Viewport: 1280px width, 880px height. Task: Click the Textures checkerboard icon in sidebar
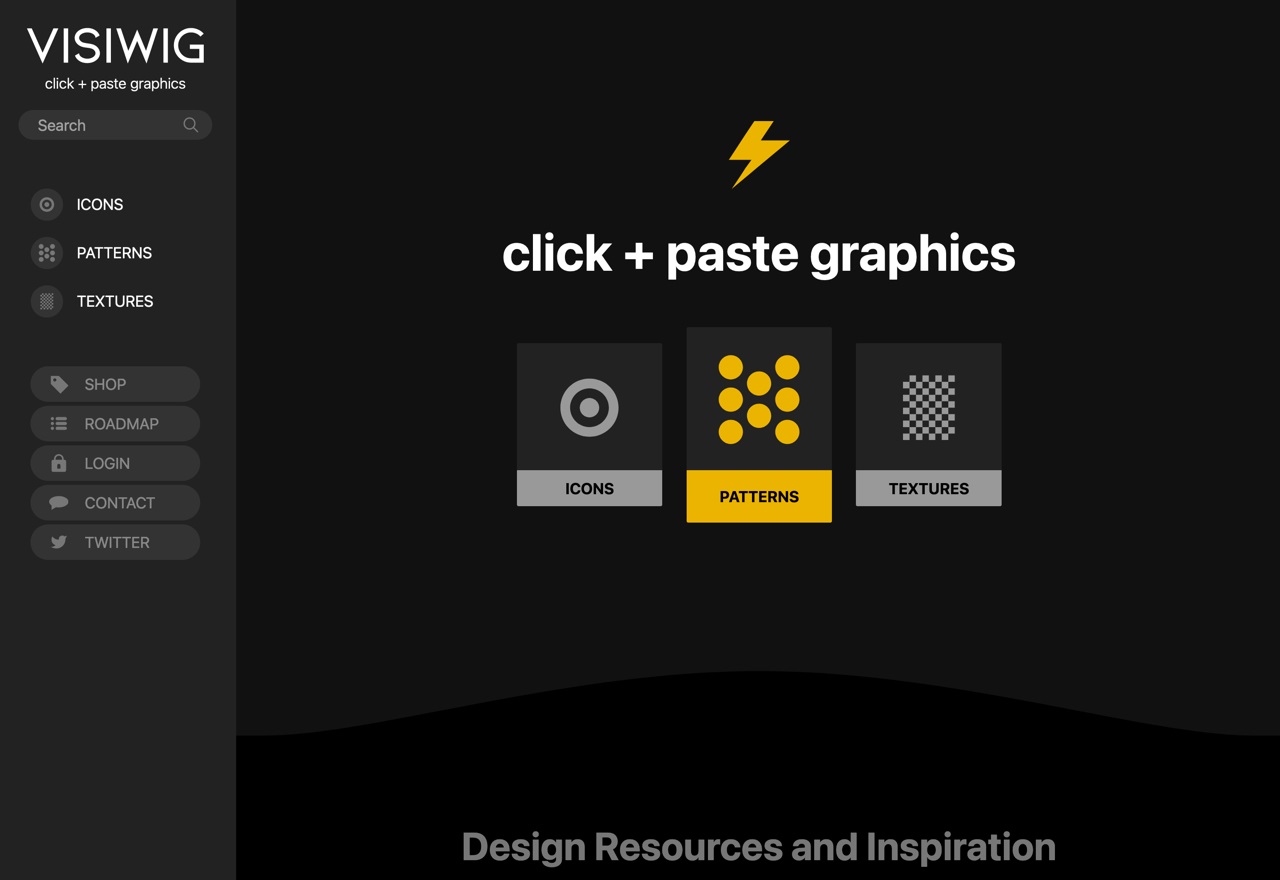click(47, 301)
